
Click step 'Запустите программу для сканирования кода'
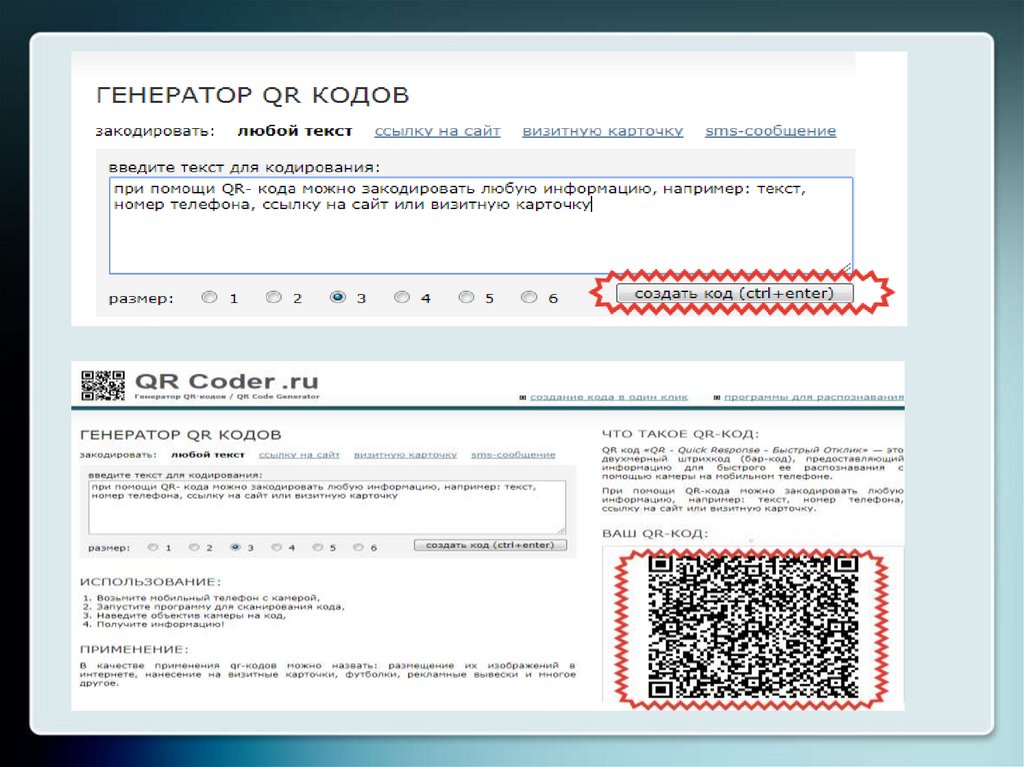220,606
